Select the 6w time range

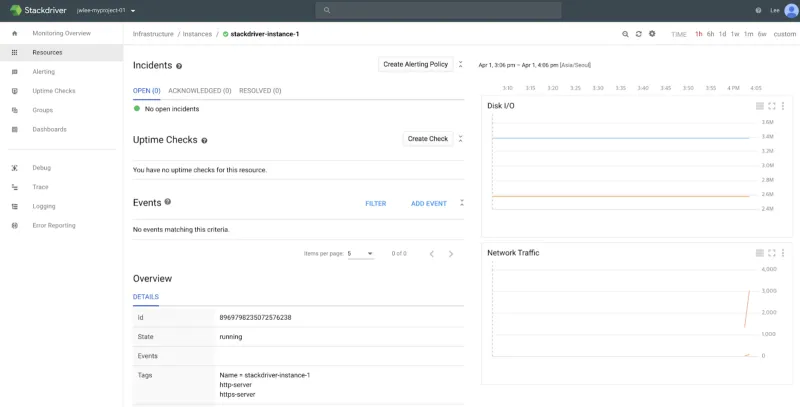pyautogui.click(x=762, y=34)
